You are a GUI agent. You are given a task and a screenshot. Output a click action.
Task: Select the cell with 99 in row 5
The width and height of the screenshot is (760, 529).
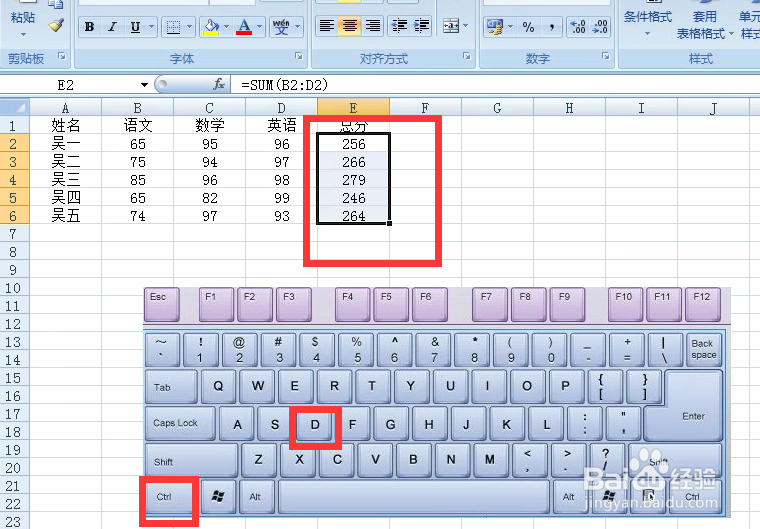coord(282,198)
